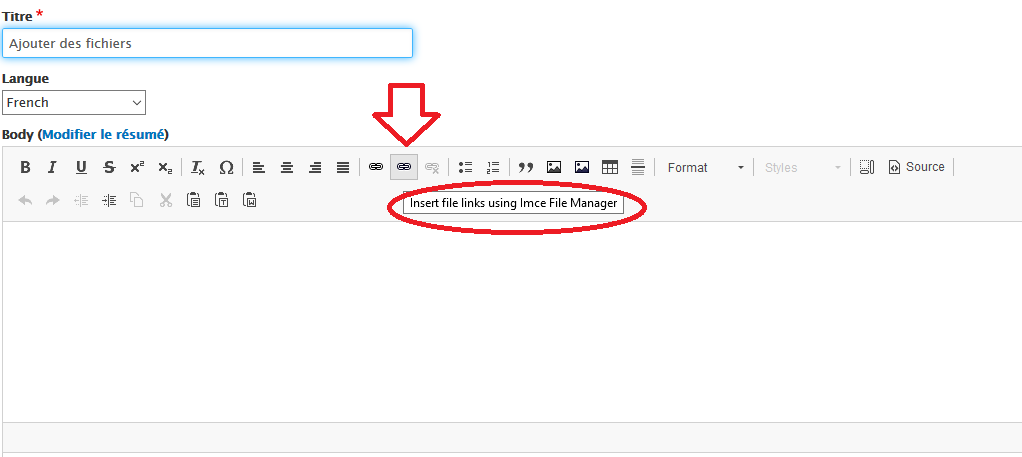Click the Remove Format icon
The image size is (1022, 457).
197,168
